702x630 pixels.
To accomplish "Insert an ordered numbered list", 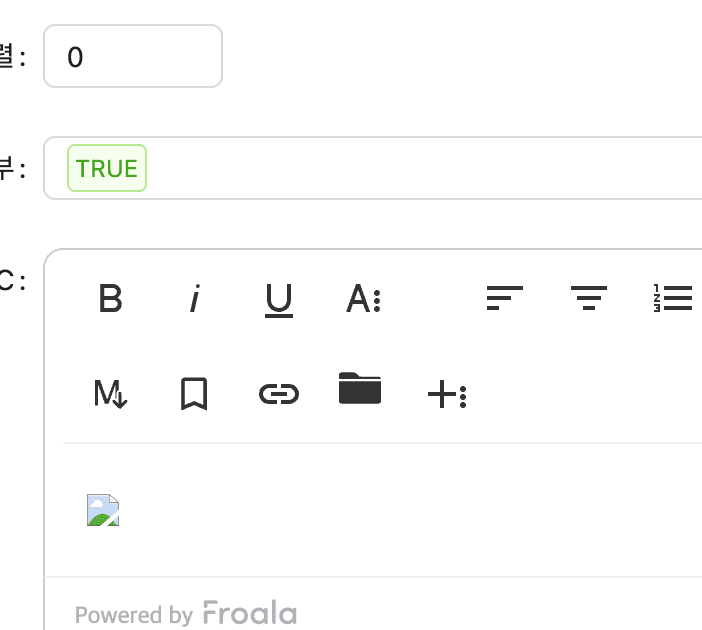I will point(672,298).
